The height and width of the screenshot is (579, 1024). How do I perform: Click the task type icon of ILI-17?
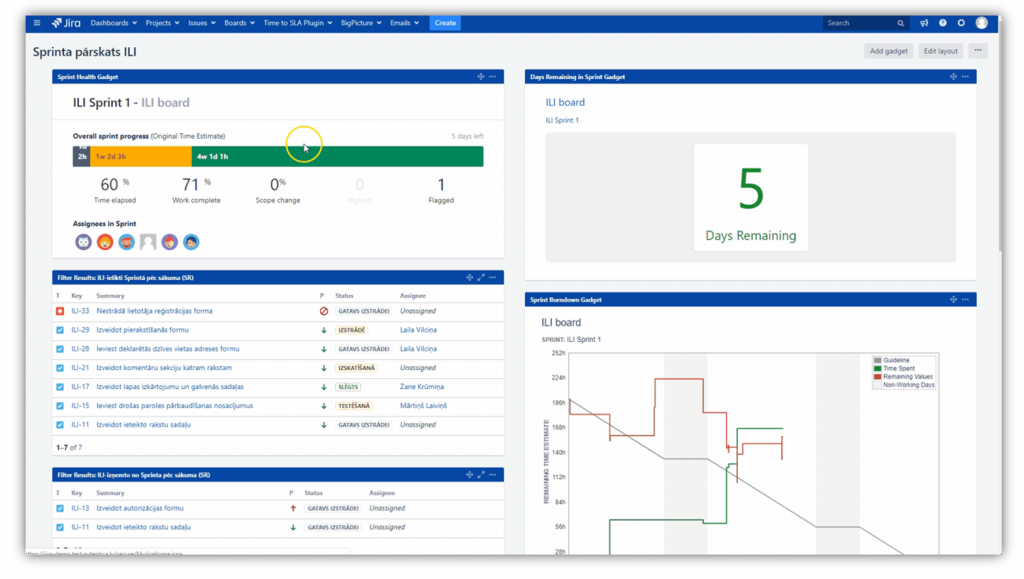60,387
